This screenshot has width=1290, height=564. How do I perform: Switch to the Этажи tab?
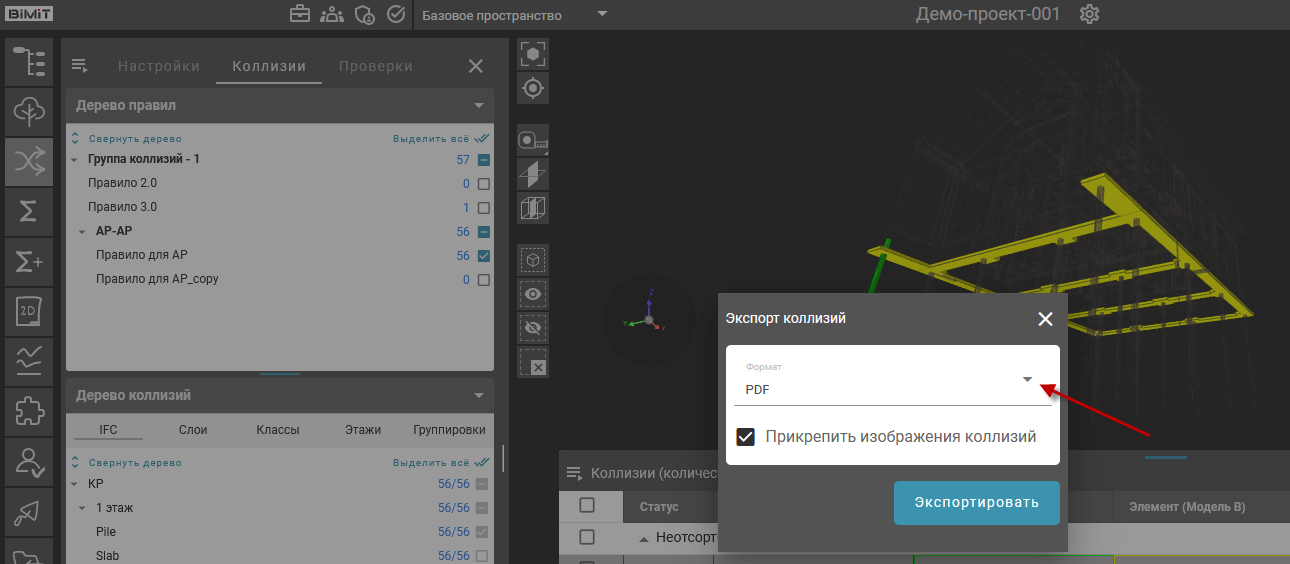[x=363, y=430]
